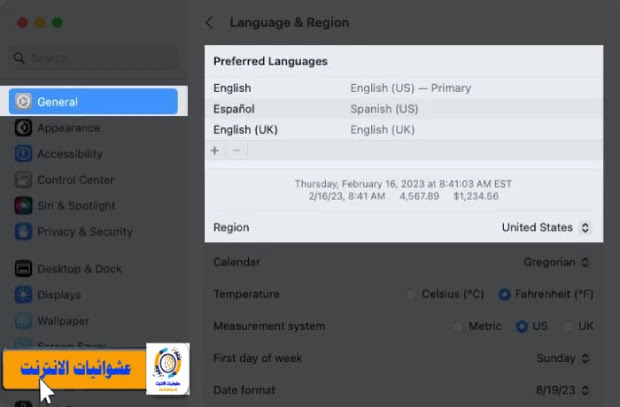Screen dimensions: 620x407
Task: Expand the Calendar Gregorian dropdown
Action: coord(556,262)
